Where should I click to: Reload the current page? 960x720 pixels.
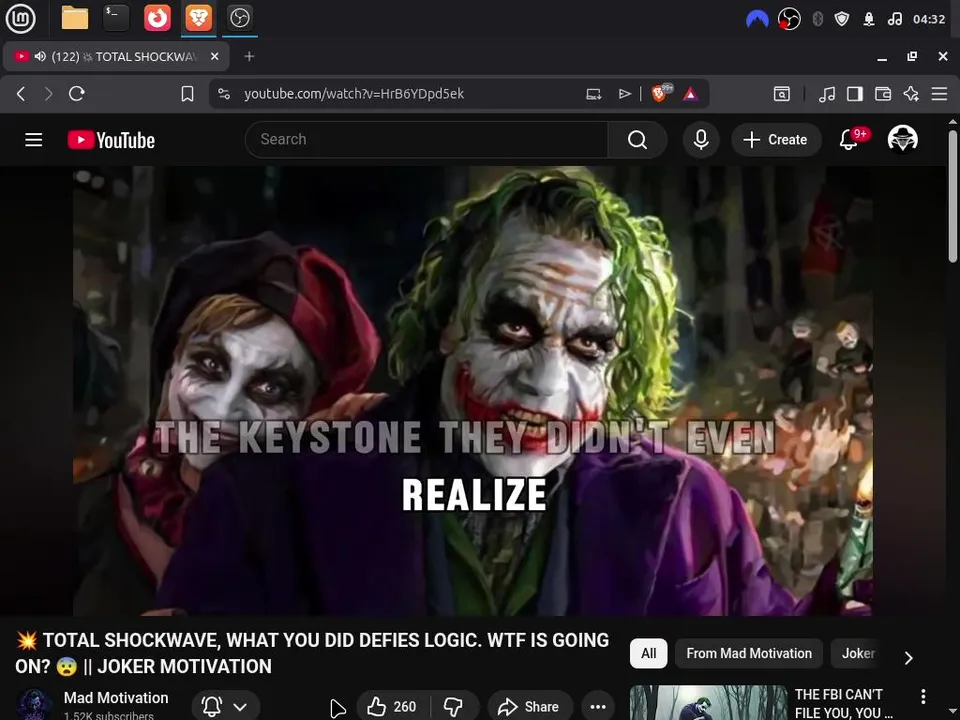click(x=77, y=94)
